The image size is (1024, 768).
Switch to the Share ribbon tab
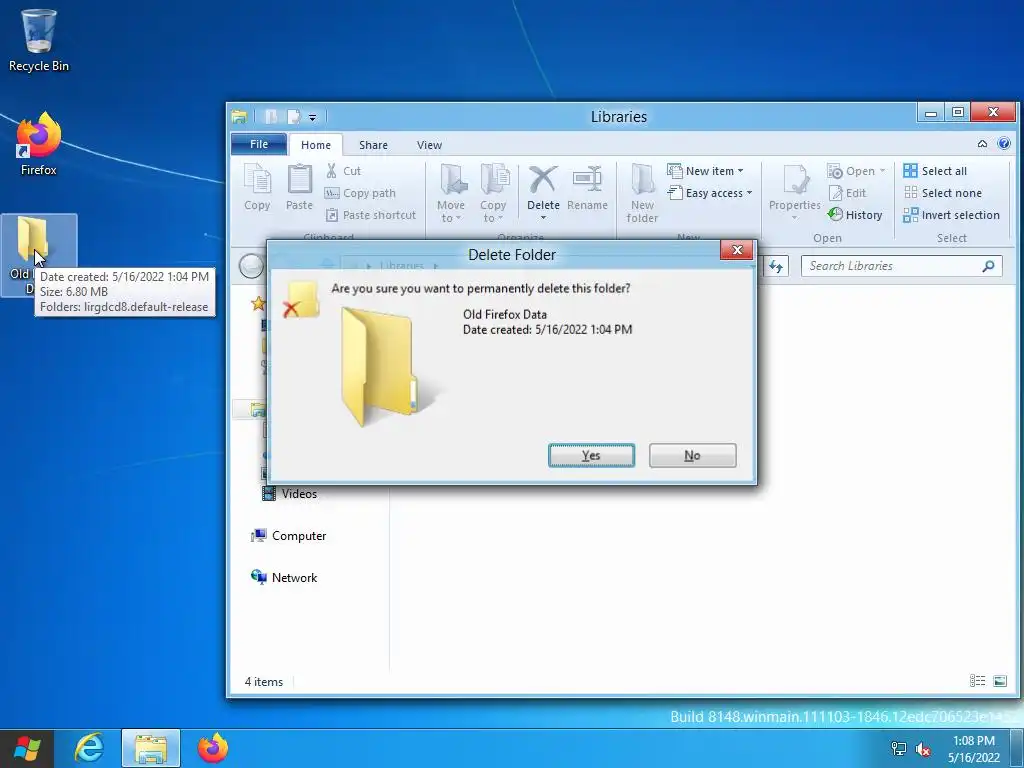pos(374,145)
